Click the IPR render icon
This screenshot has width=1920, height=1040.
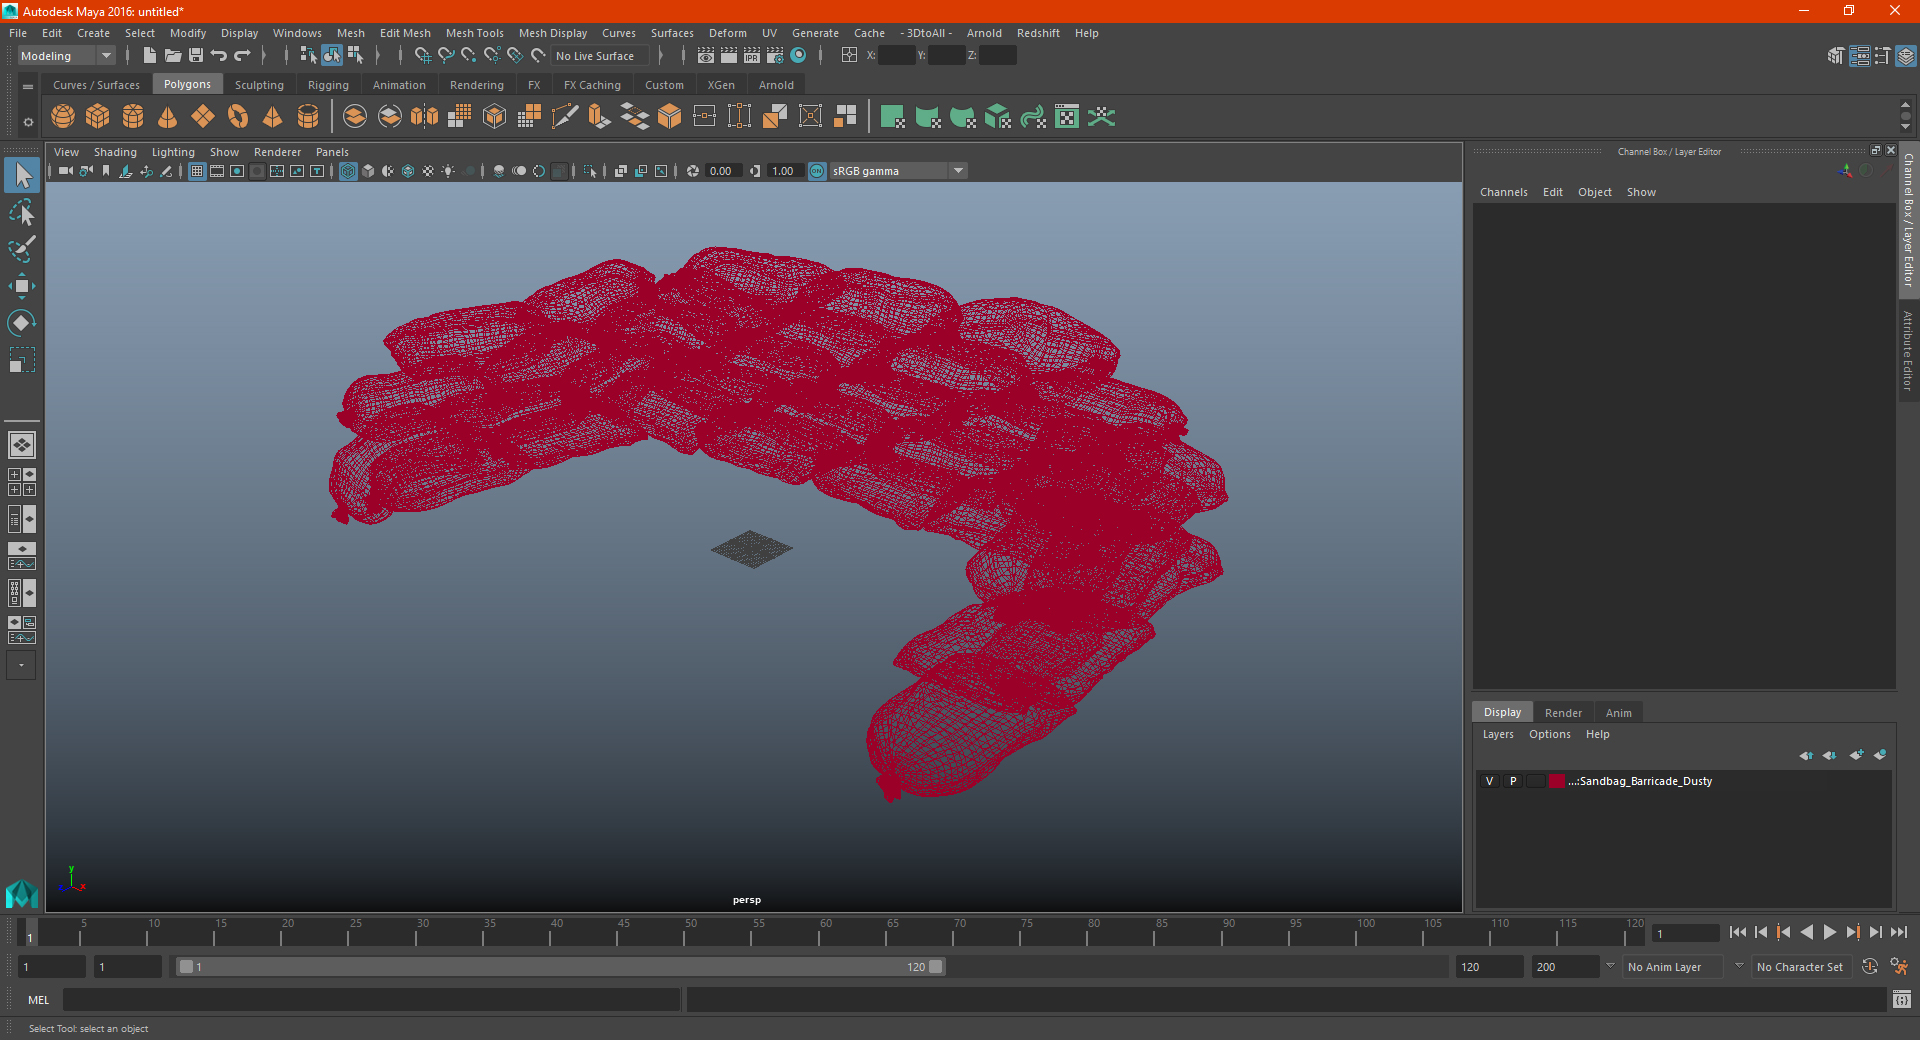click(x=752, y=56)
